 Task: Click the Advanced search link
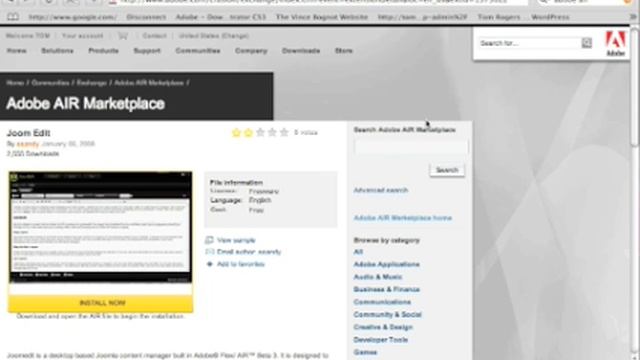pyautogui.click(x=381, y=190)
